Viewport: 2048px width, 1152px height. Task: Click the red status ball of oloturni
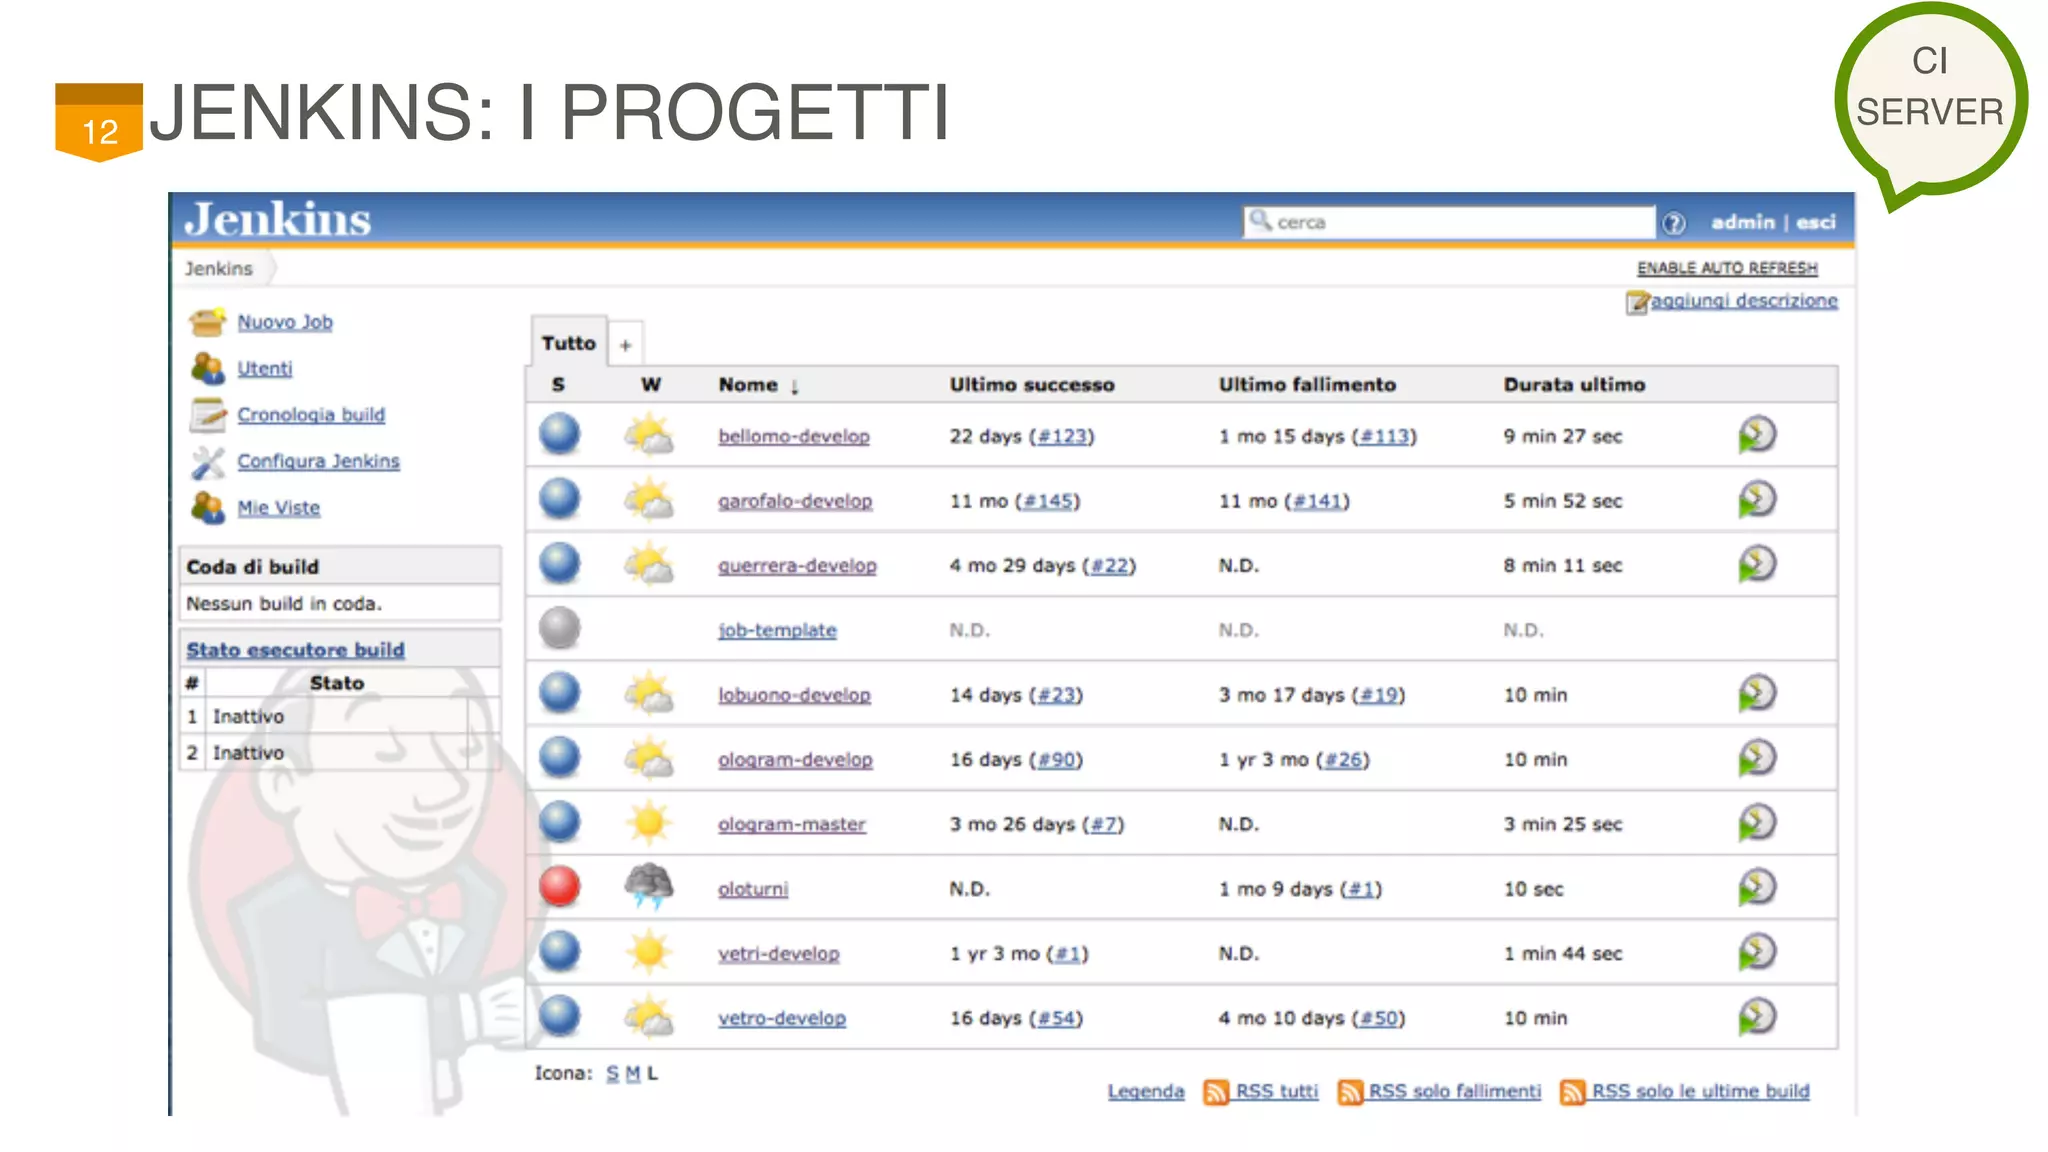click(560, 887)
